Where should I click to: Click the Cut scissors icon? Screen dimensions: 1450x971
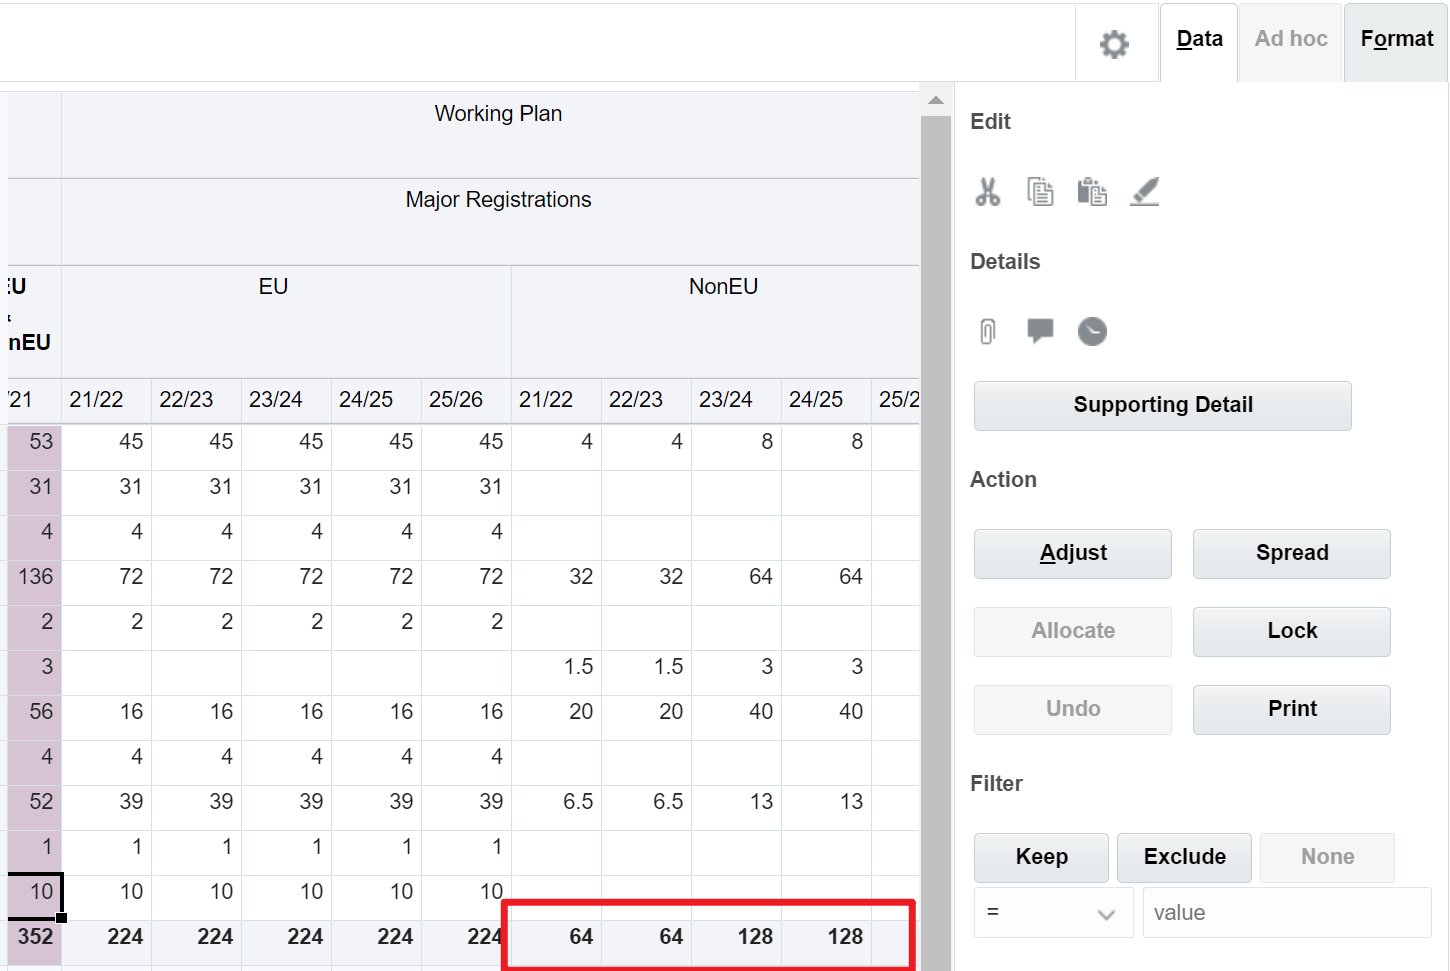pyautogui.click(x=988, y=192)
